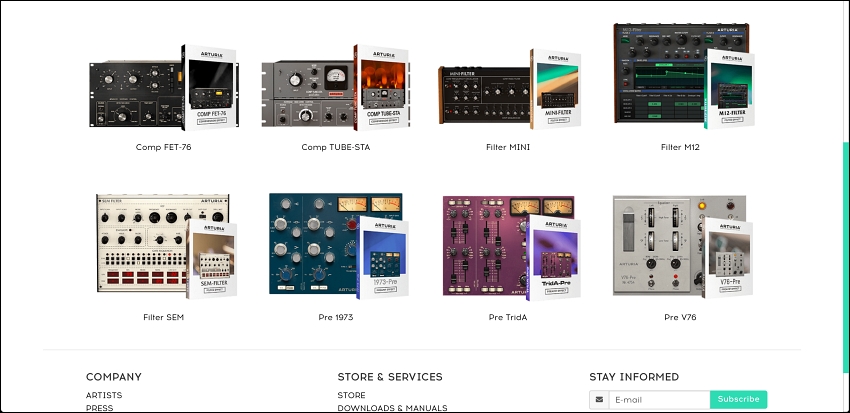Viewport: 850px width, 413px height.
Task: Click the green page scrollbar thumb
Action: (x=846, y=257)
